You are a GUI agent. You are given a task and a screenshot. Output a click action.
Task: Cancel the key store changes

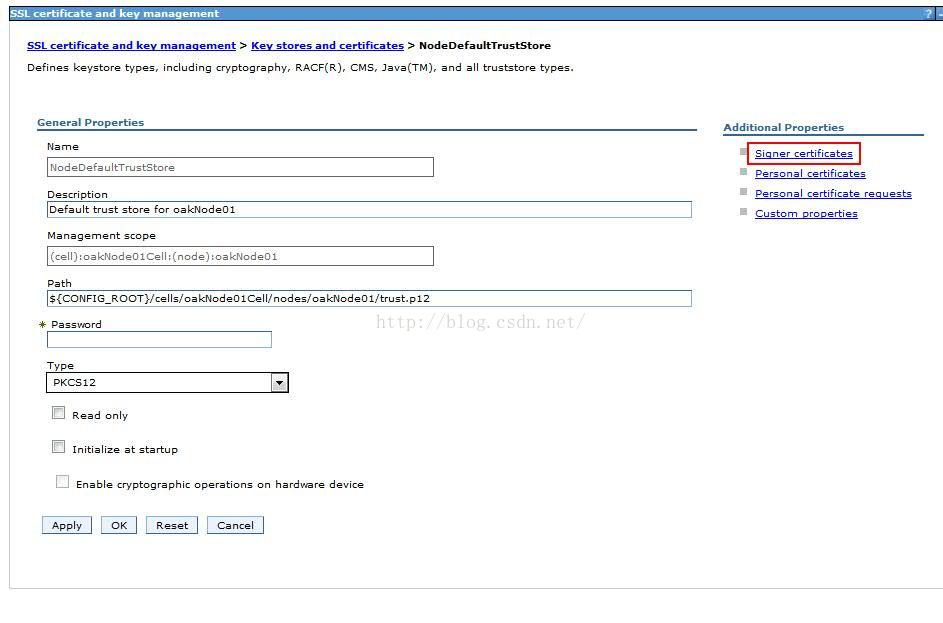pyautogui.click(x=235, y=525)
